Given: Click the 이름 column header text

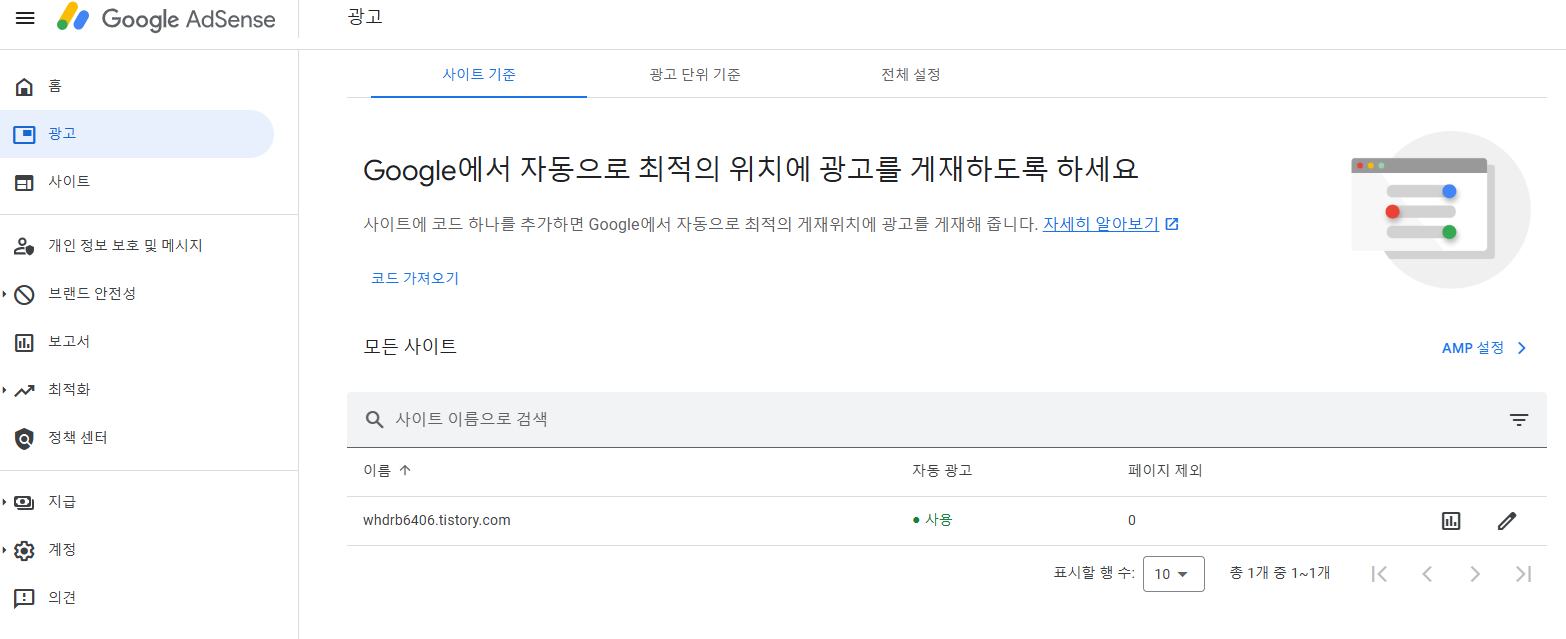Looking at the screenshot, I should [x=377, y=471].
